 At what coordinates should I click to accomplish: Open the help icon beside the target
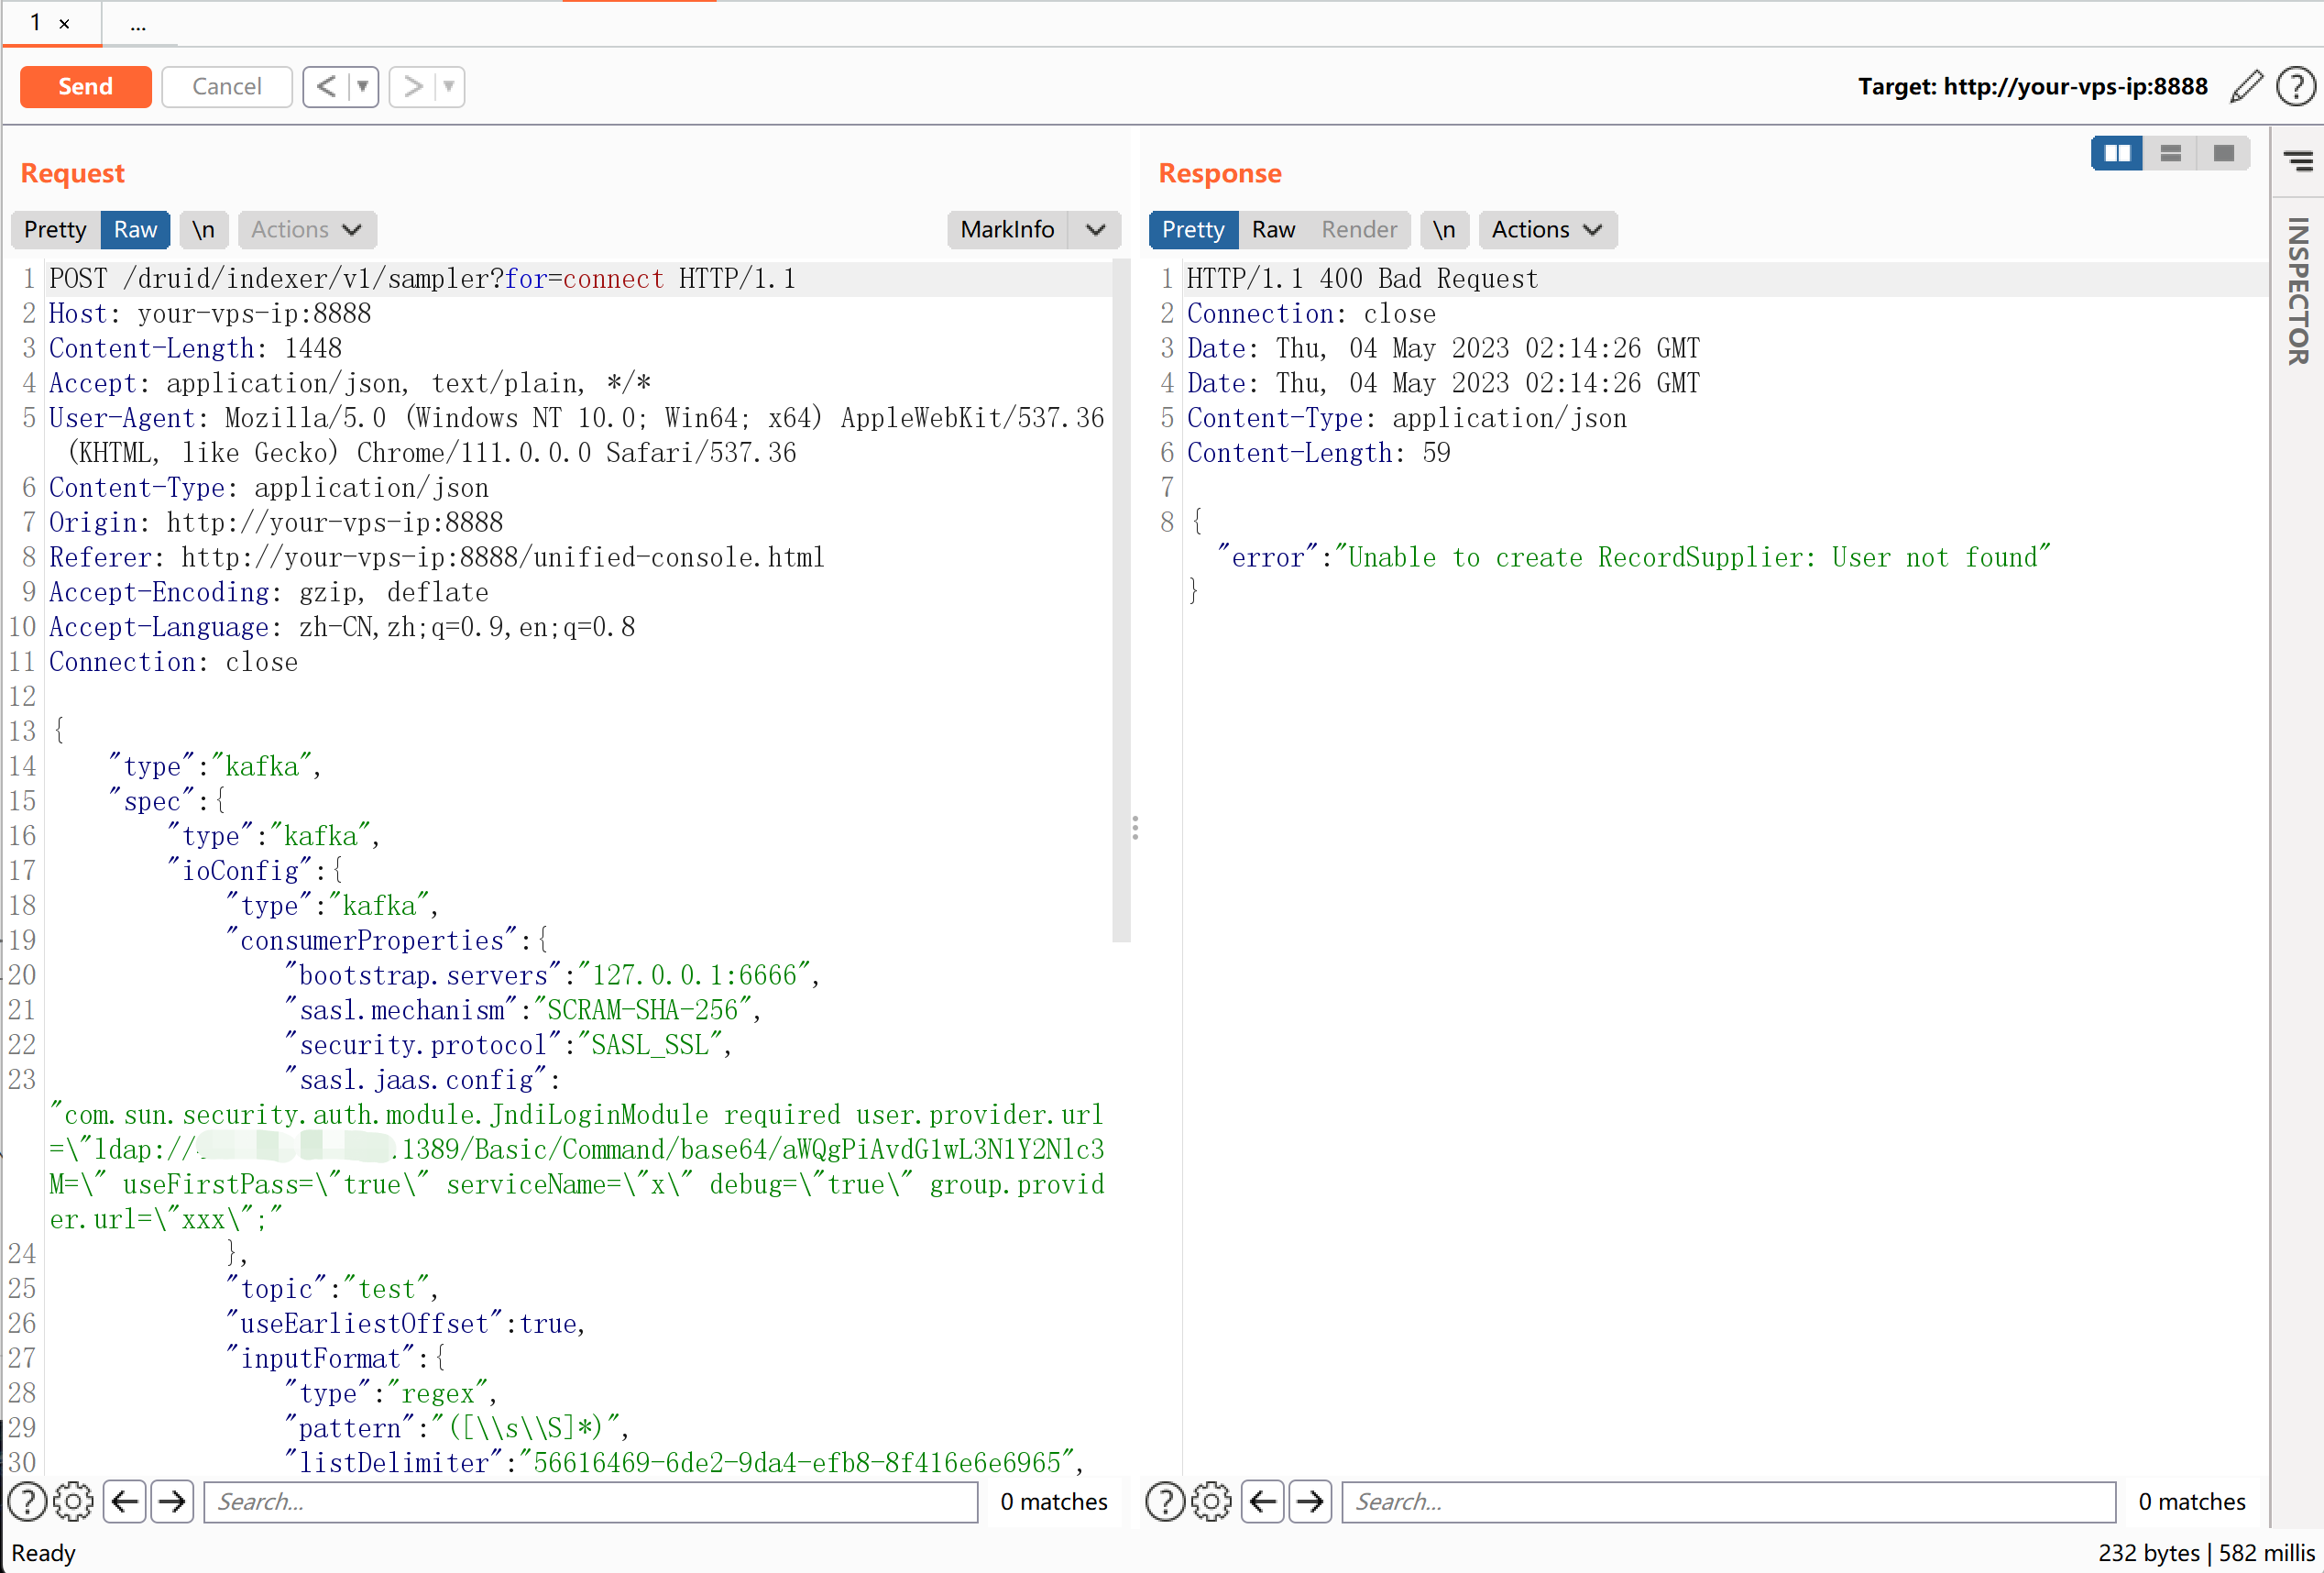[x=2295, y=86]
